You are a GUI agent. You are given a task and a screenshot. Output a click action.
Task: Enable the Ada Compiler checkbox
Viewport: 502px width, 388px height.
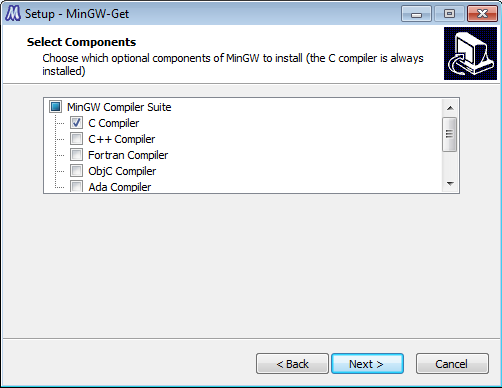[x=76, y=186]
